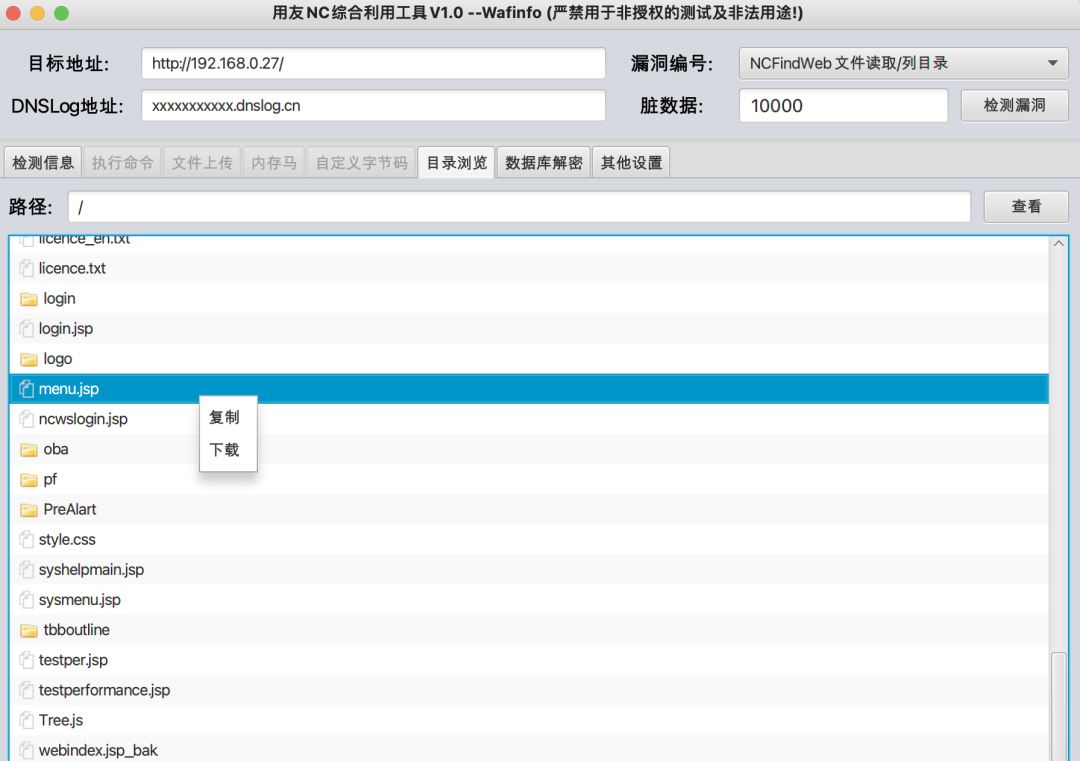Select the pf folder name
This screenshot has height=761, width=1080.
(50, 479)
